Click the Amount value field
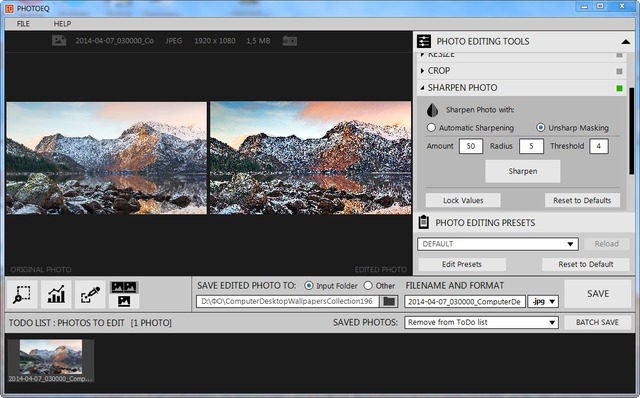This screenshot has width=640, height=398. coord(471,146)
